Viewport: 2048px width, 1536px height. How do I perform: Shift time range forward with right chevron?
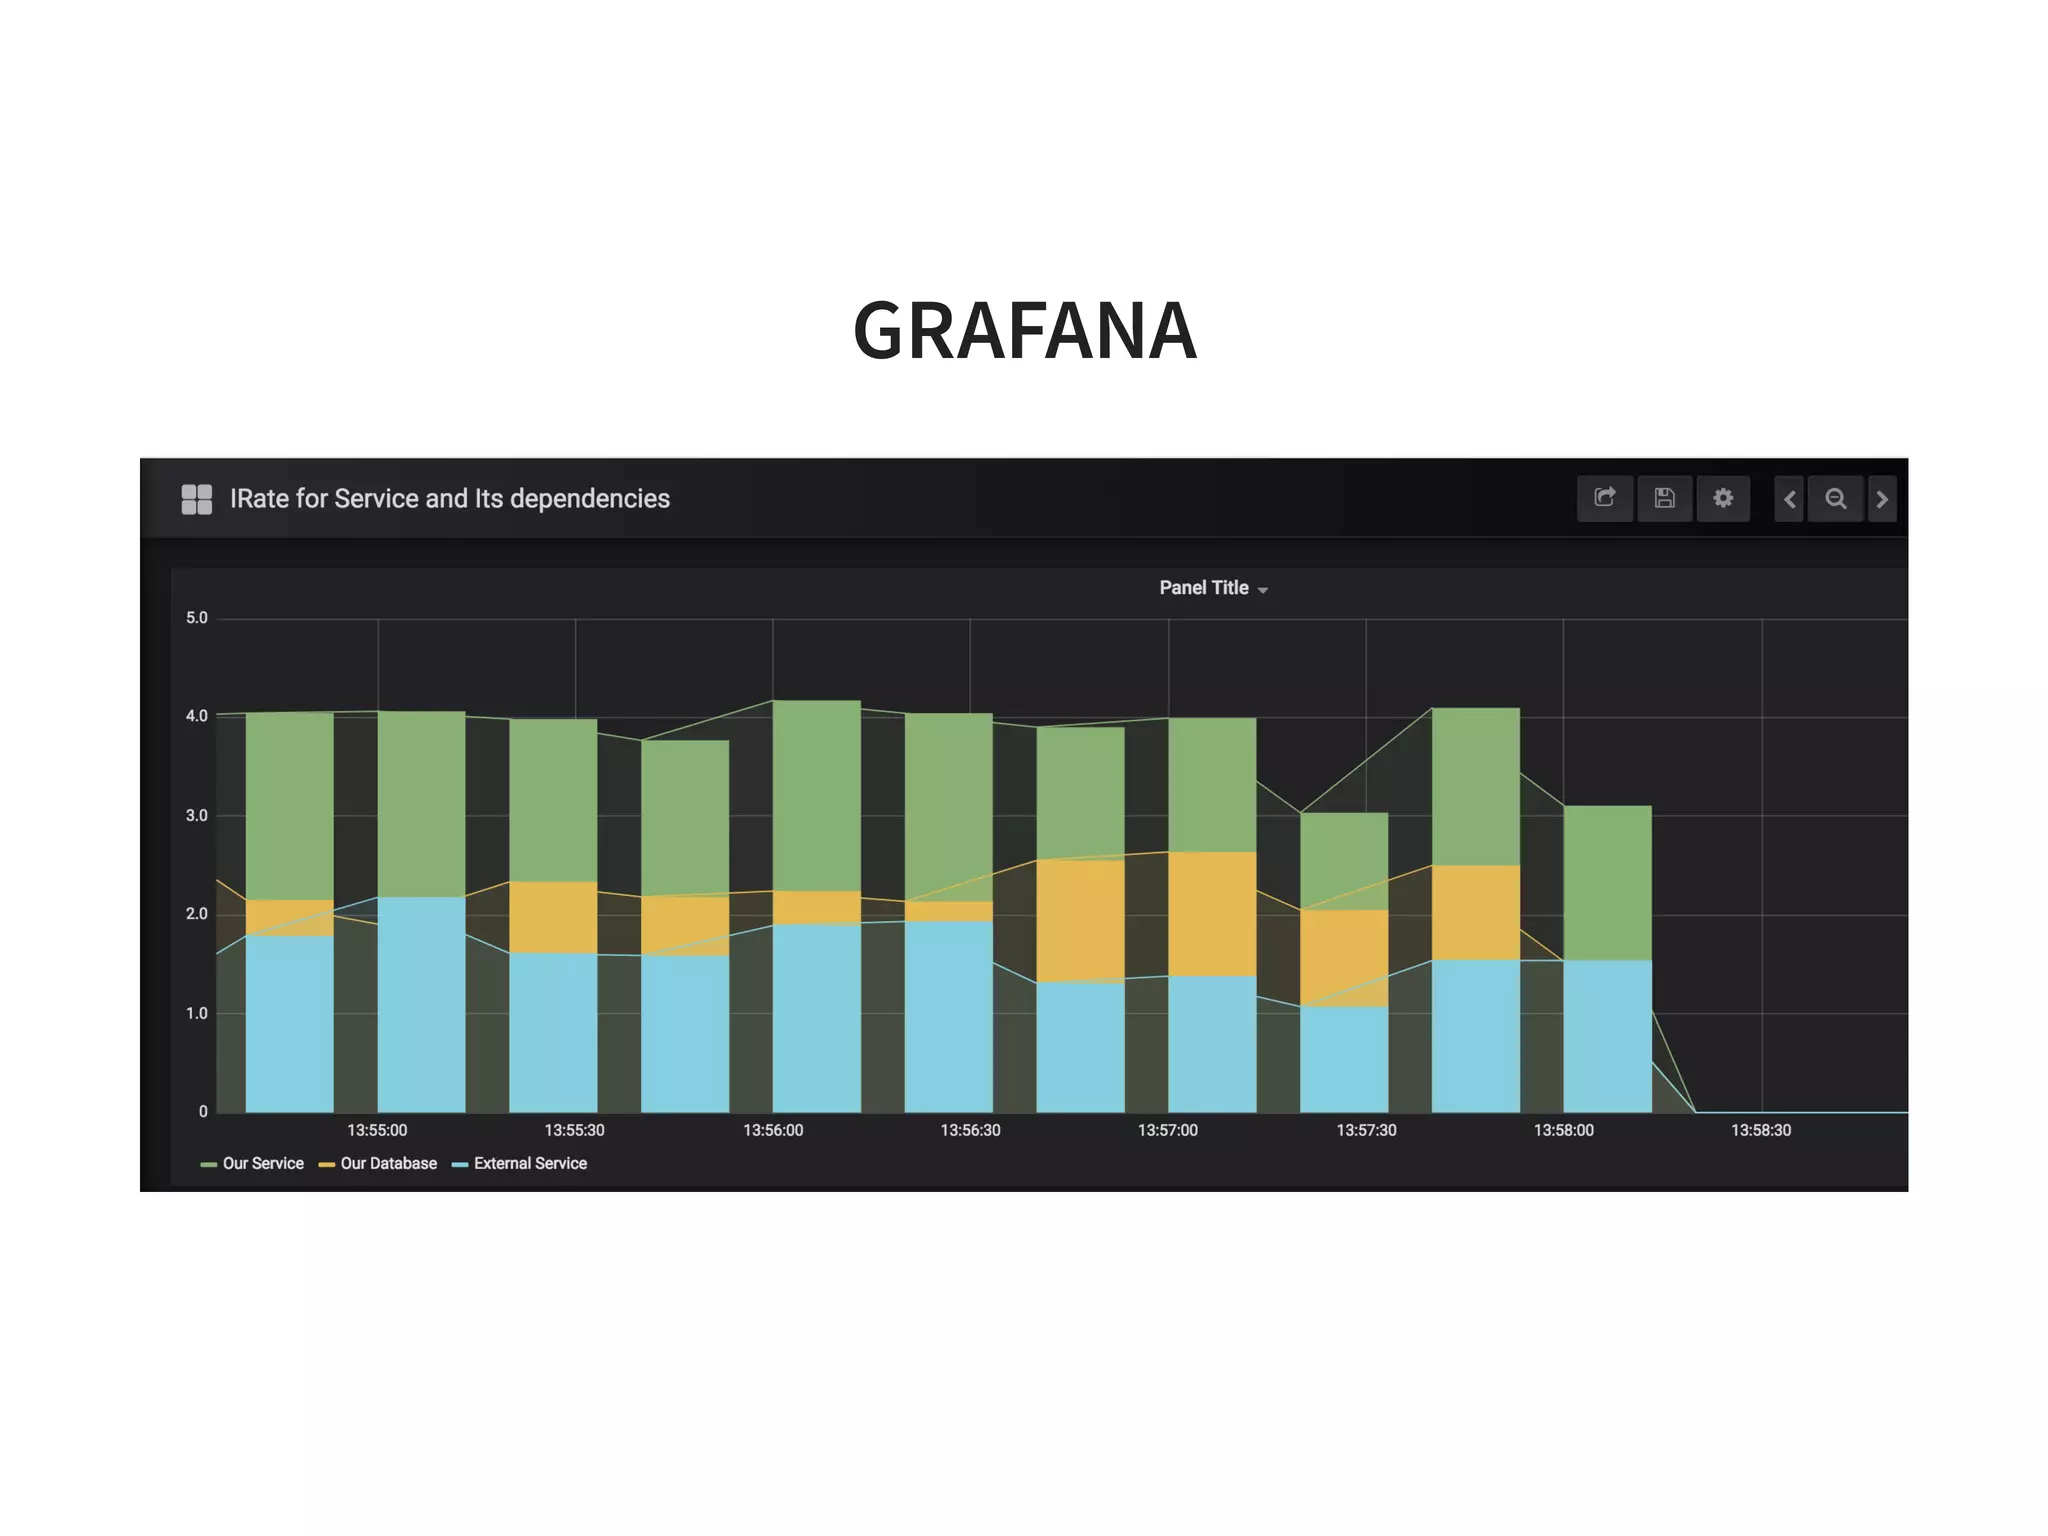(x=1882, y=499)
